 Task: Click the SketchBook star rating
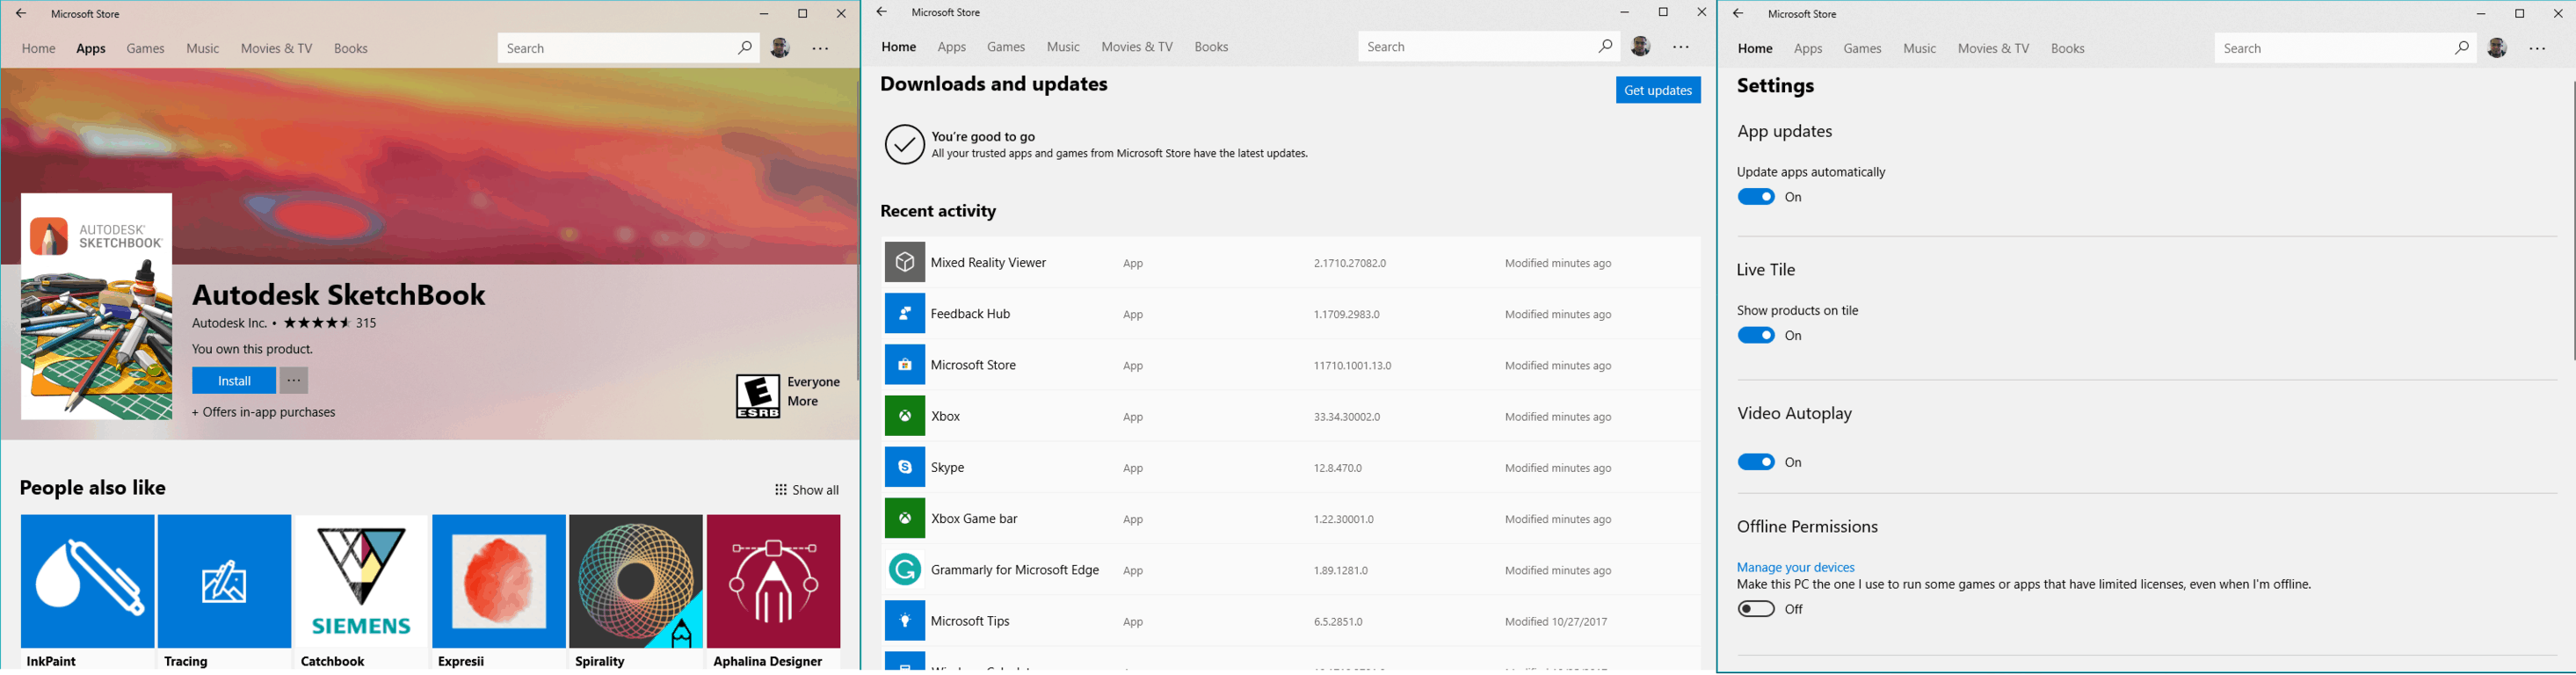(317, 323)
